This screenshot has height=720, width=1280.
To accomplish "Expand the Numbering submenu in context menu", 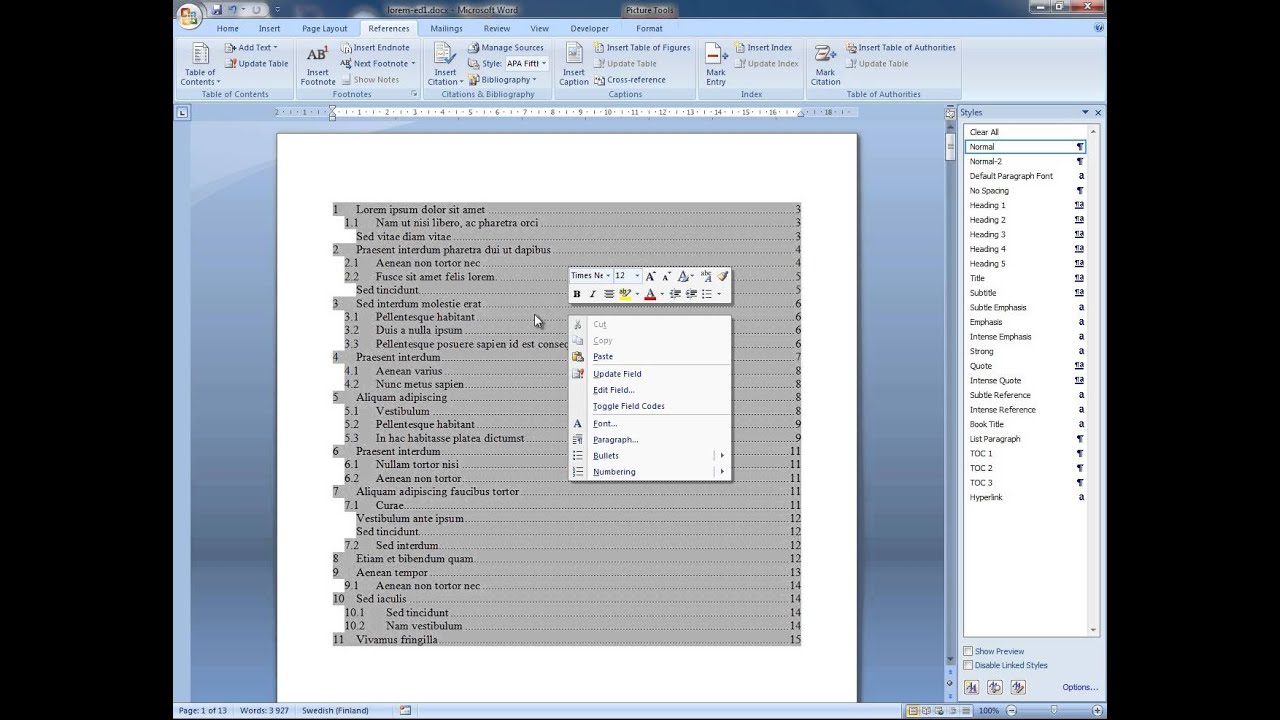I will point(650,472).
